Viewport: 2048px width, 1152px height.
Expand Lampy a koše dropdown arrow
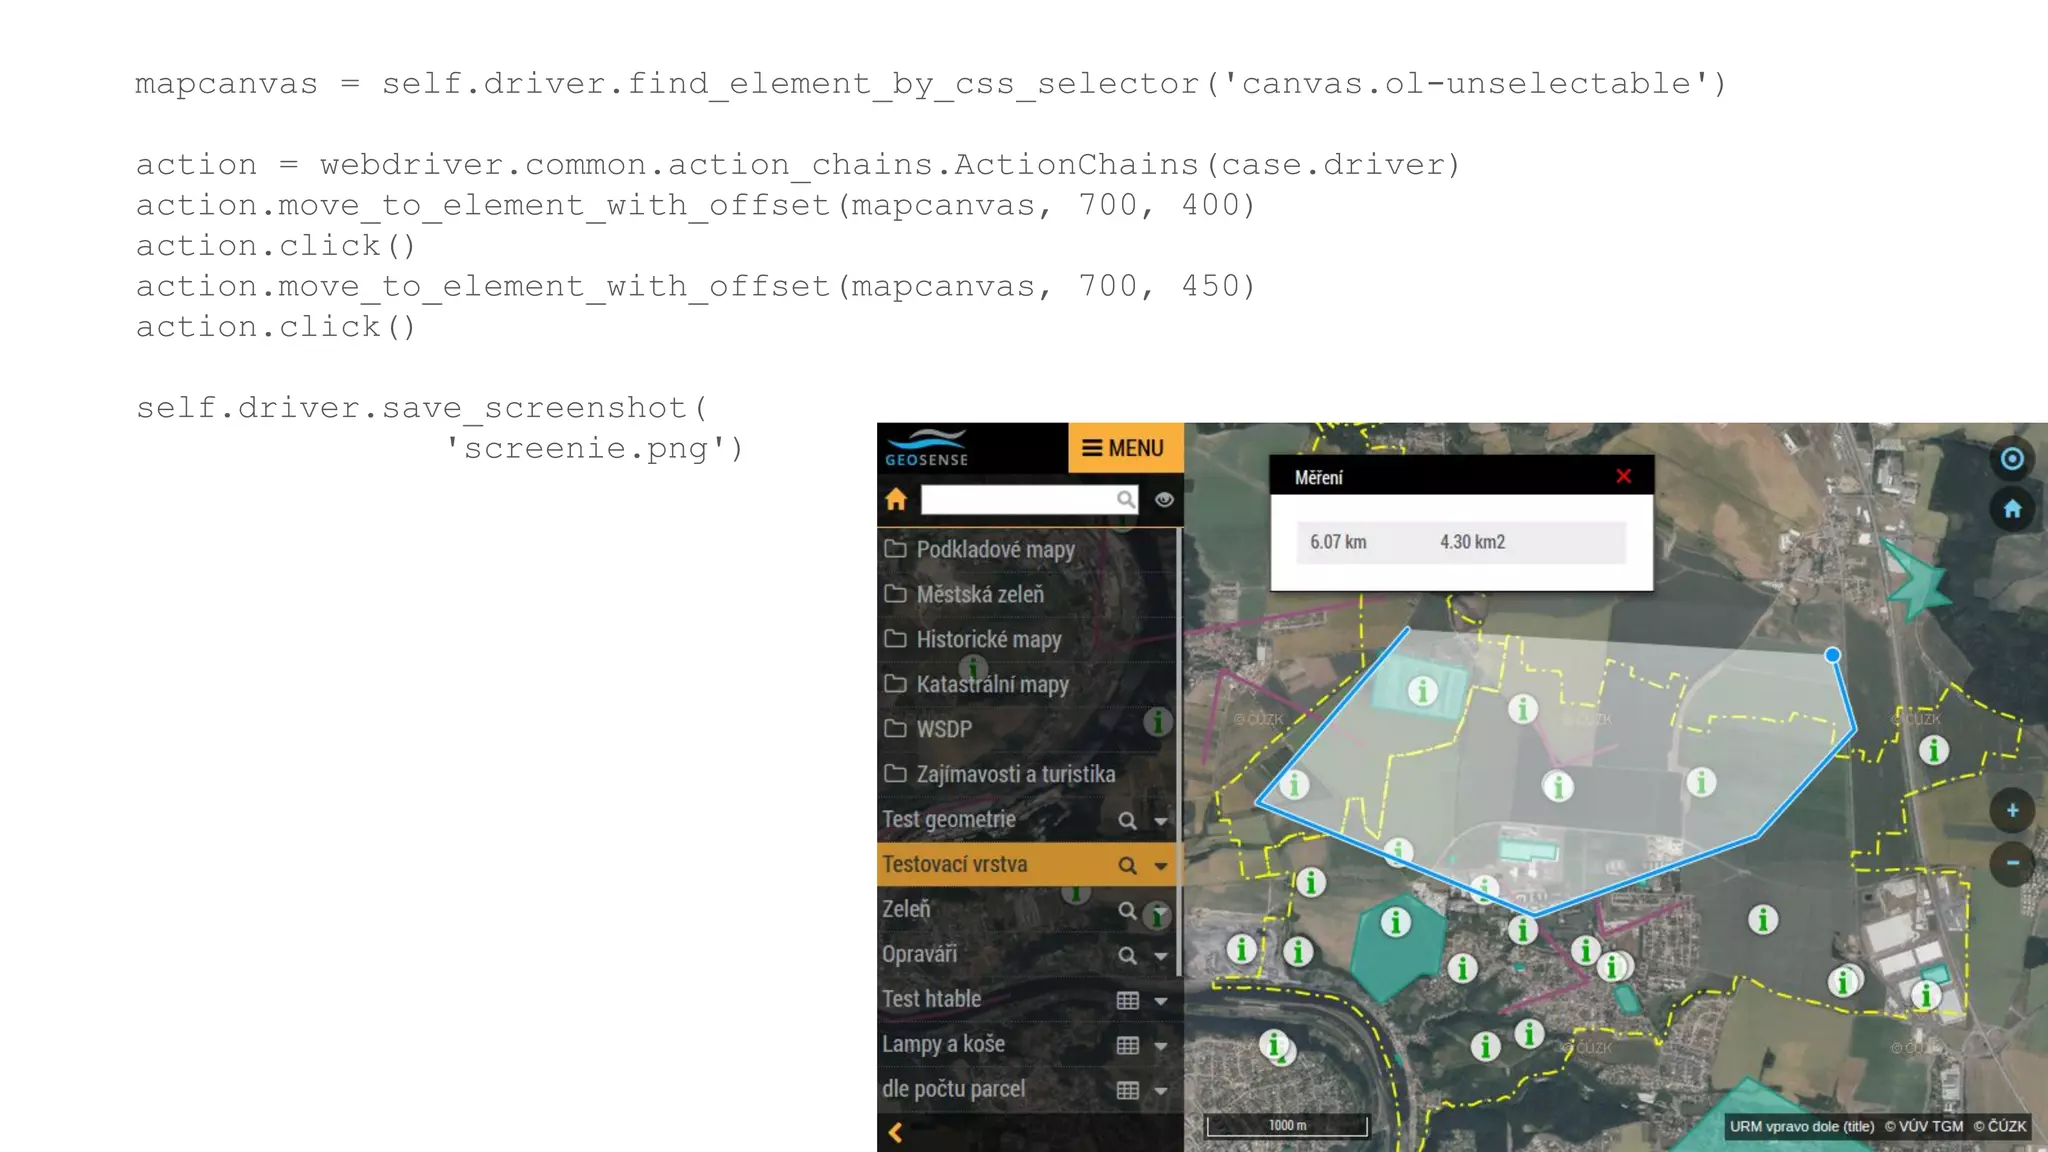(x=1161, y=1046)
